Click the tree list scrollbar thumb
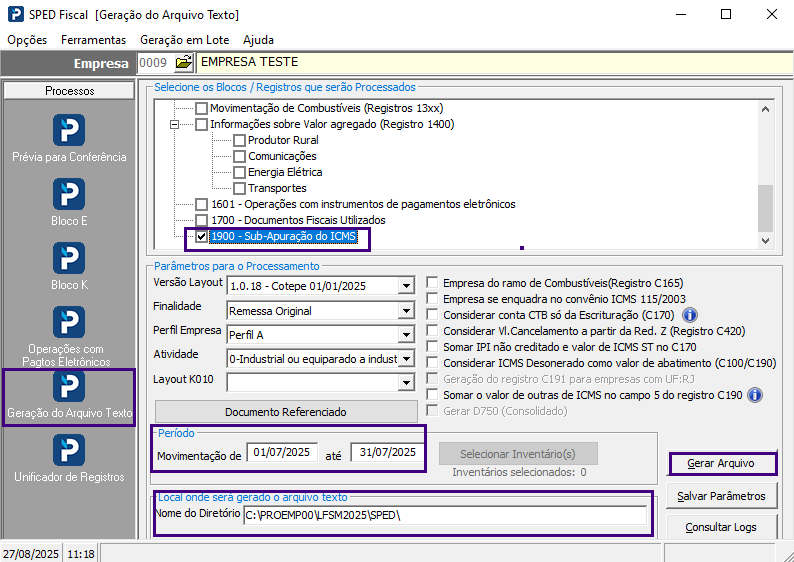The height and width of the screenshot is (562, 794). pyautogui.click(x=766, y=208)
